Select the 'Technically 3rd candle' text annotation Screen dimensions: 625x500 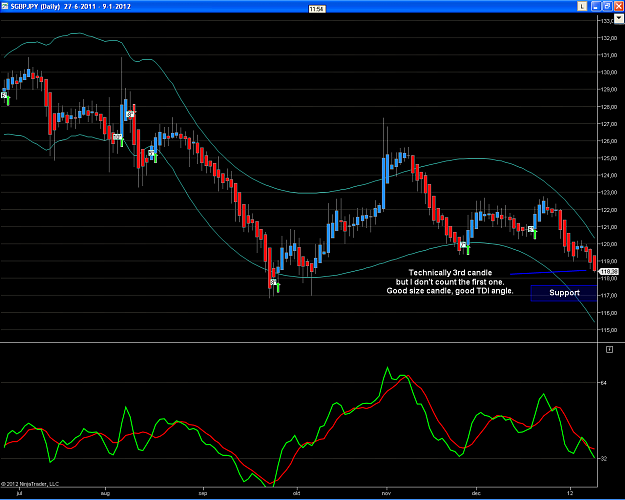click(x=450, y=282)
